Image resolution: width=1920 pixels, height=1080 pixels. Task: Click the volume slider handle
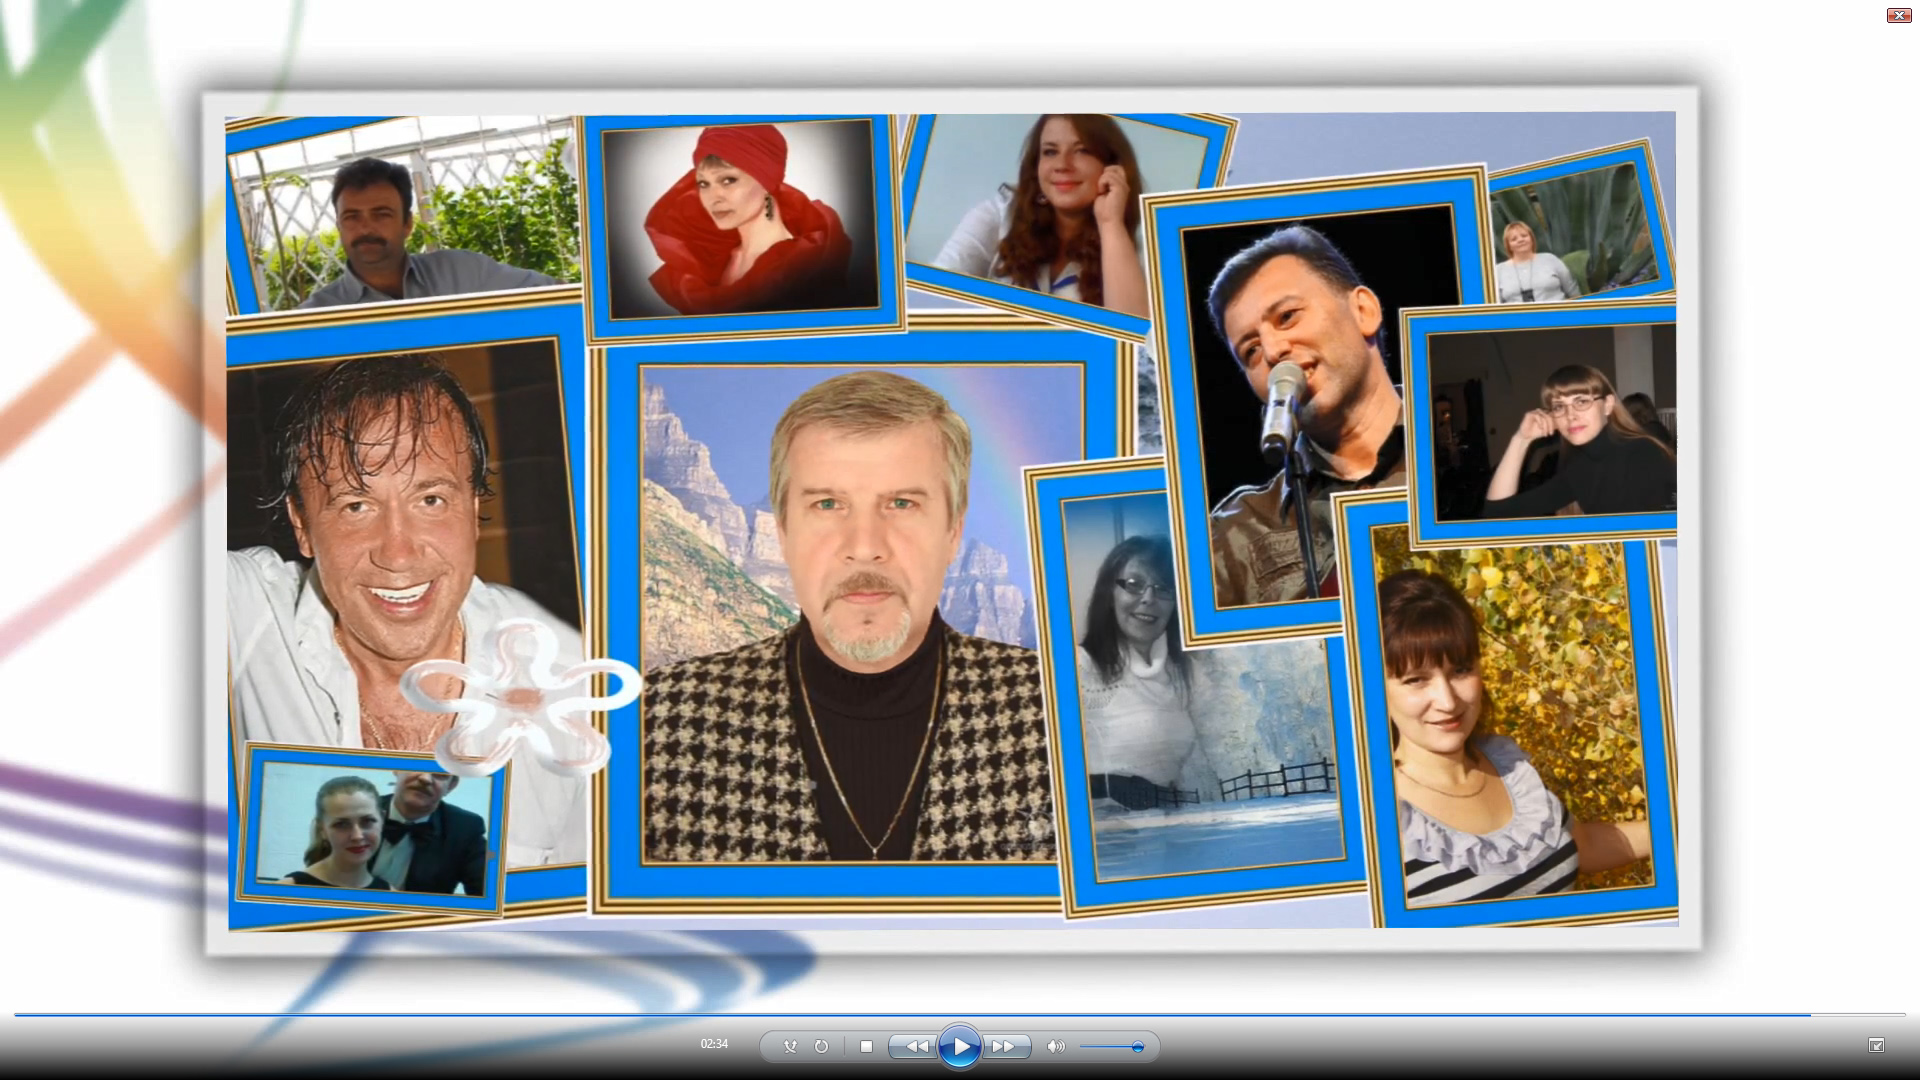click(x=1137, y=1047)
